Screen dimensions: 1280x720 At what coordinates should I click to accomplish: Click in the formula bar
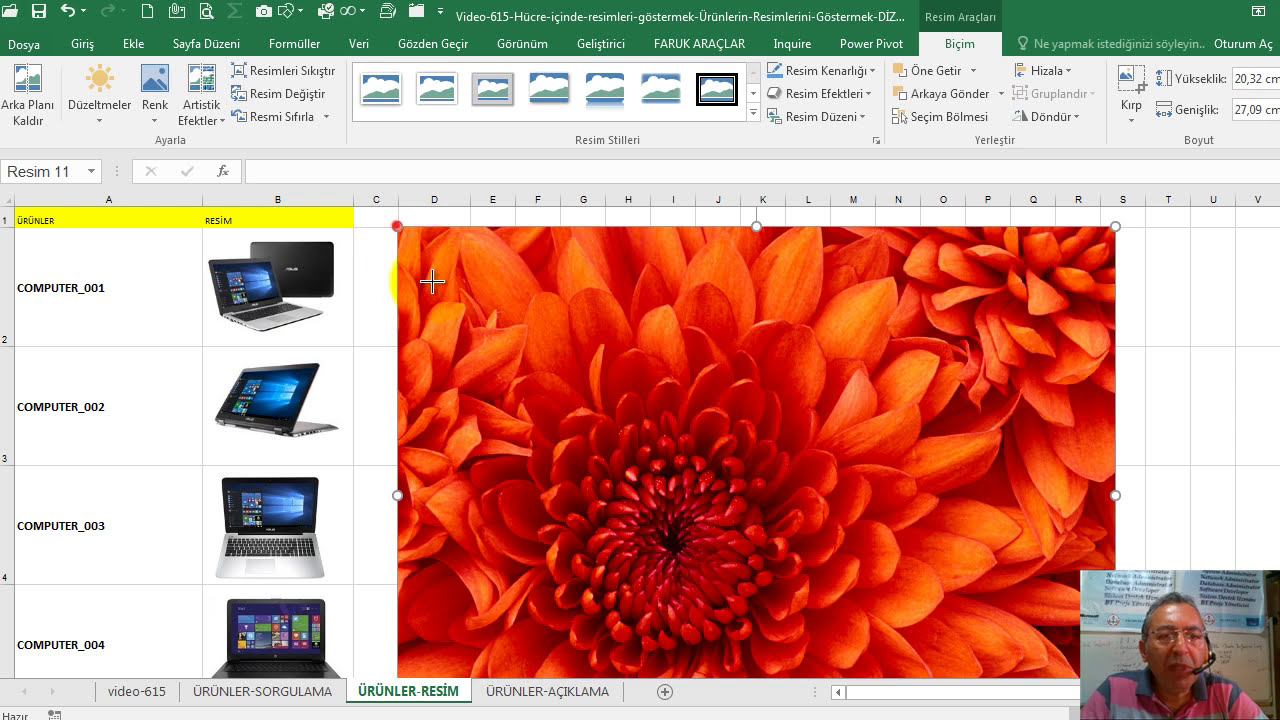click(762, 172)
